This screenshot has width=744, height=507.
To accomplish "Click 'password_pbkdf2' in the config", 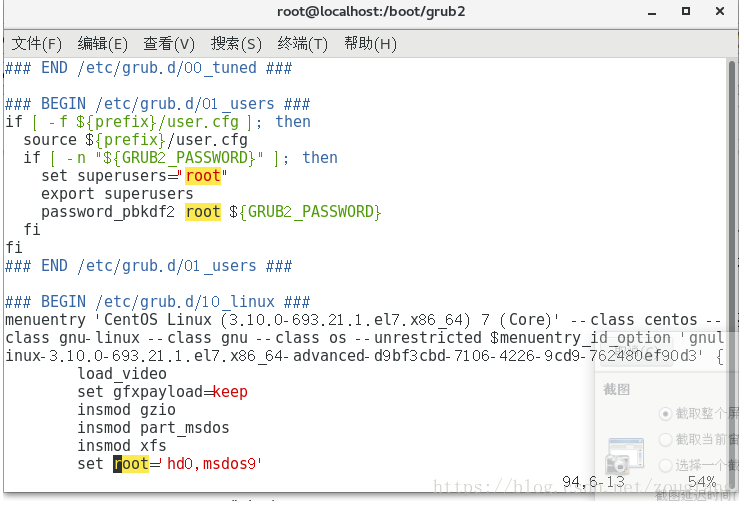I will [108, 212].
